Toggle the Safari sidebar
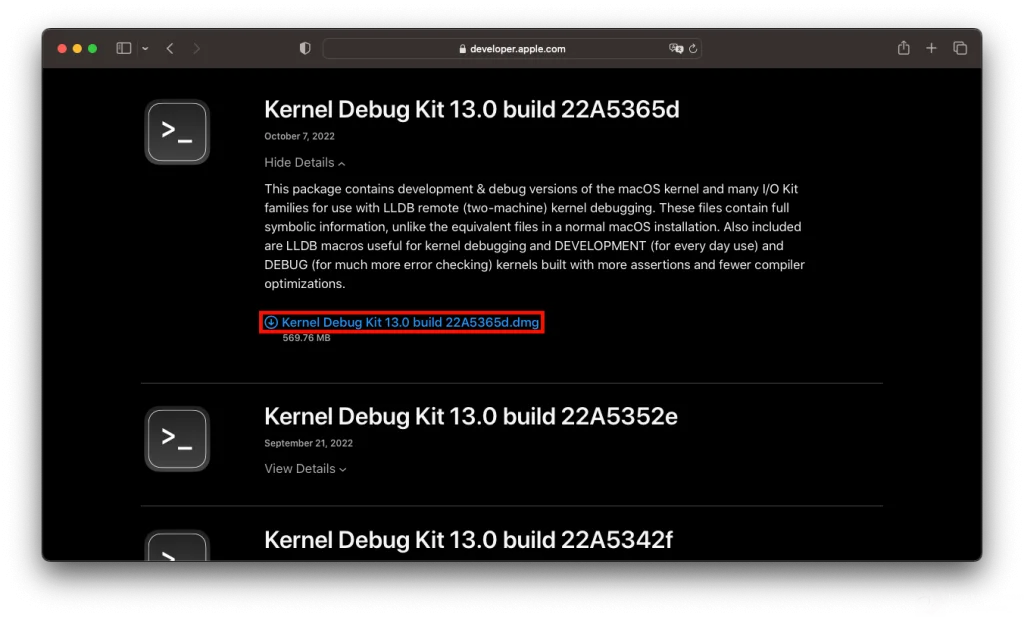Viewport: 1024px width, 617px height. (124, 48)
